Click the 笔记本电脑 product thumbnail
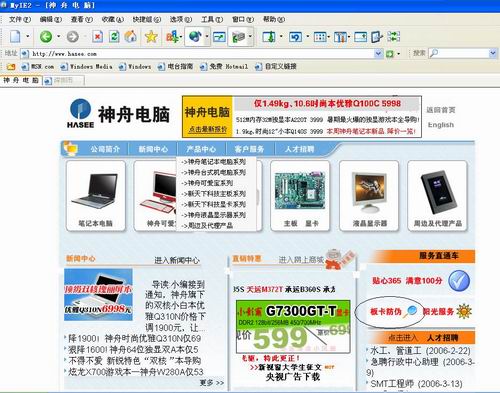Image resolution: width=500 pixels, height=393 pixels. pyautogui.click(x=96, y=196)
